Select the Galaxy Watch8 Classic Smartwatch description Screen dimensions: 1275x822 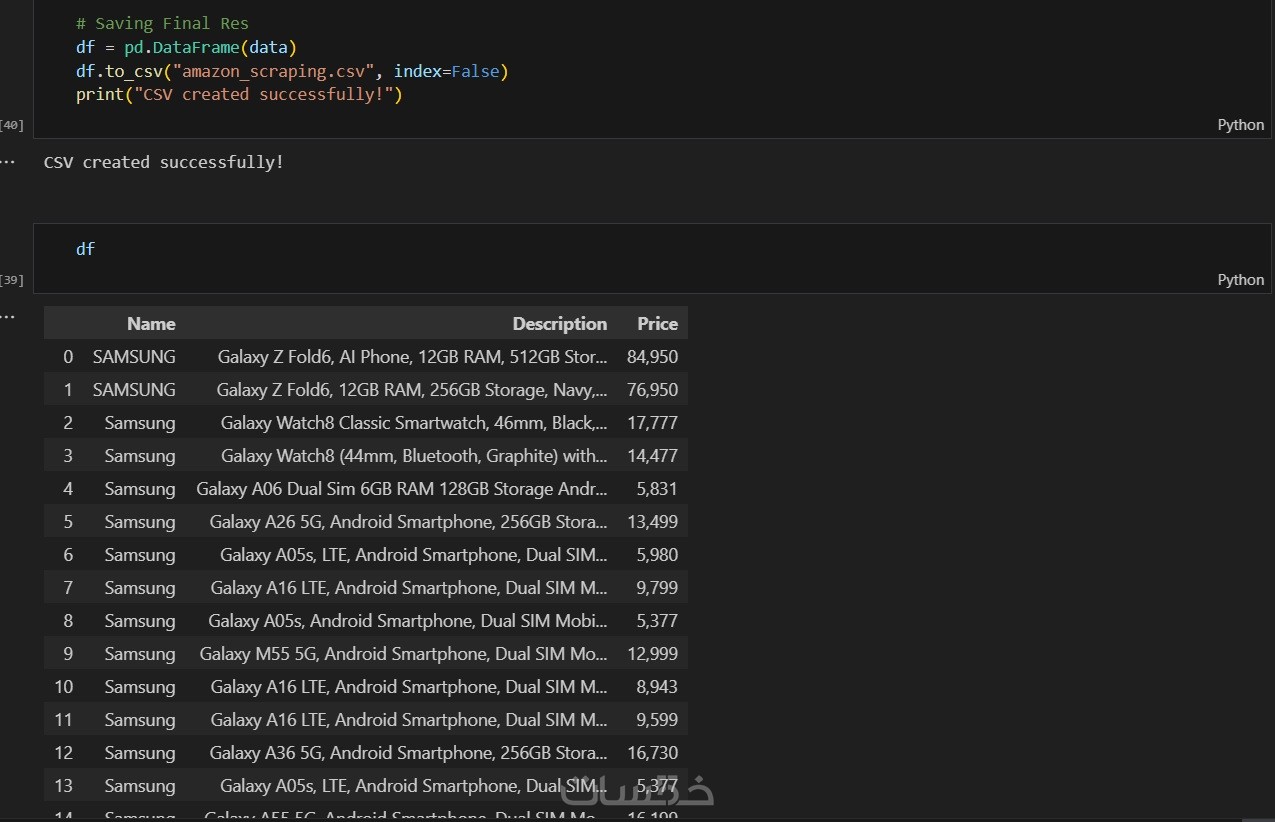pyautogui.click(x=413, y=423)
